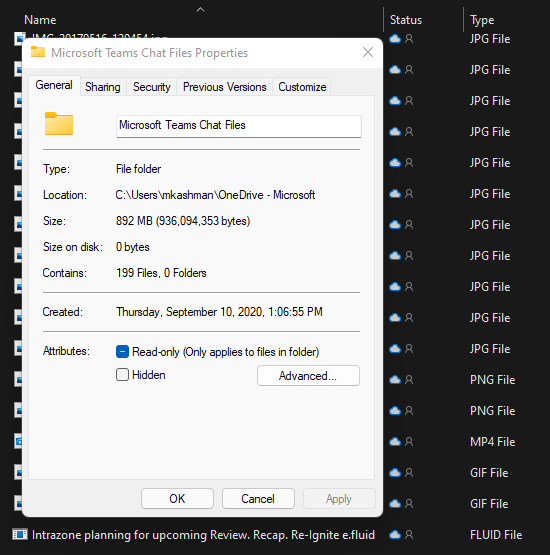
Task: Click the Size on disk 0 bytes value
Action: [133, 247]
